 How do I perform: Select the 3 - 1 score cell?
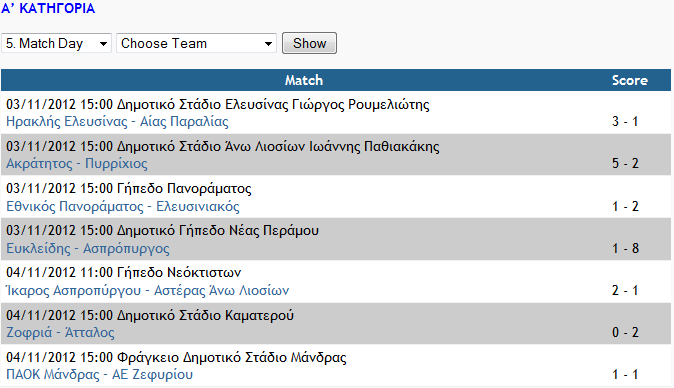(625, 122)
